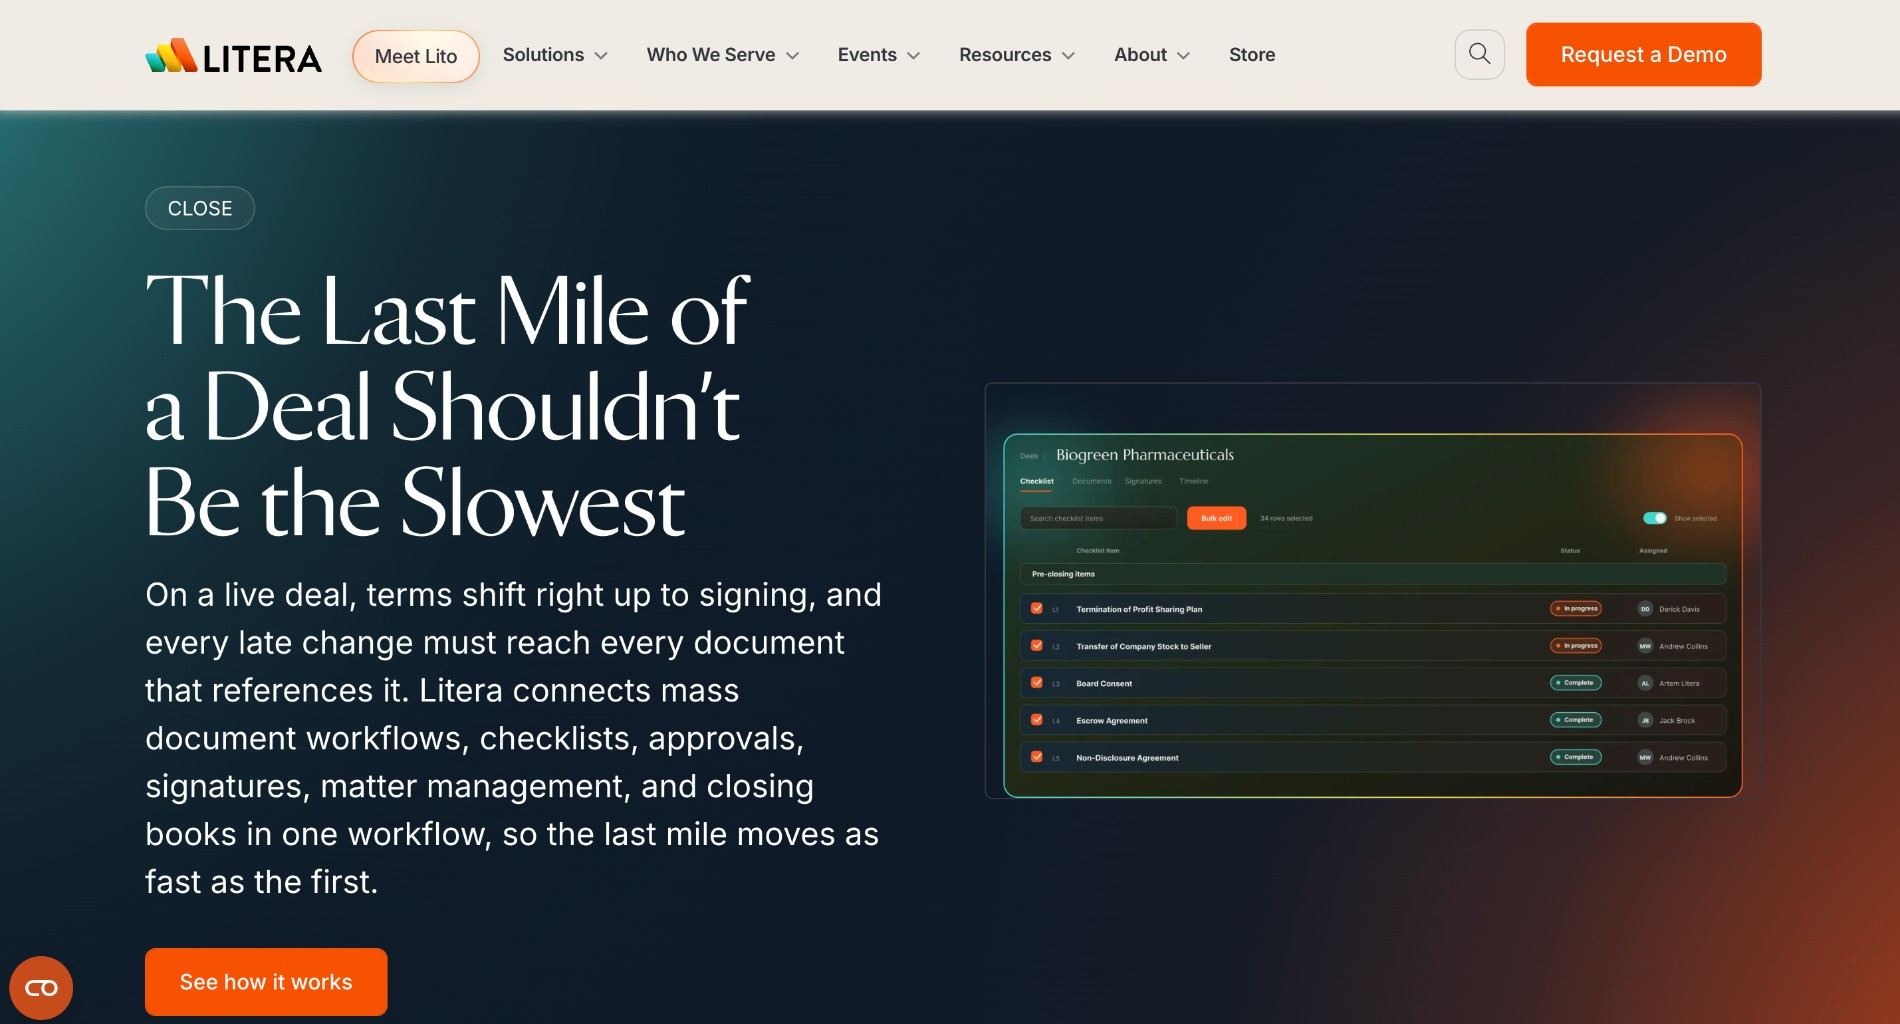1900x1024 pixels.
Task: Expand the Events dropdown menu
Action: pos(879,55)
